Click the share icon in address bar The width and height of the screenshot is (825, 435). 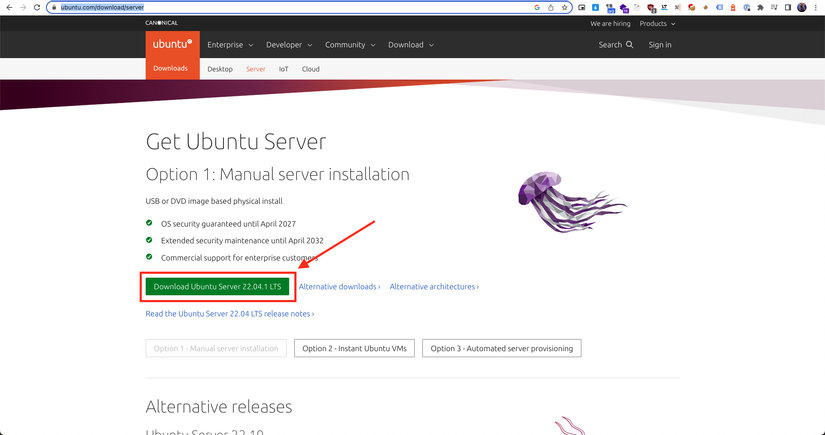551,7
